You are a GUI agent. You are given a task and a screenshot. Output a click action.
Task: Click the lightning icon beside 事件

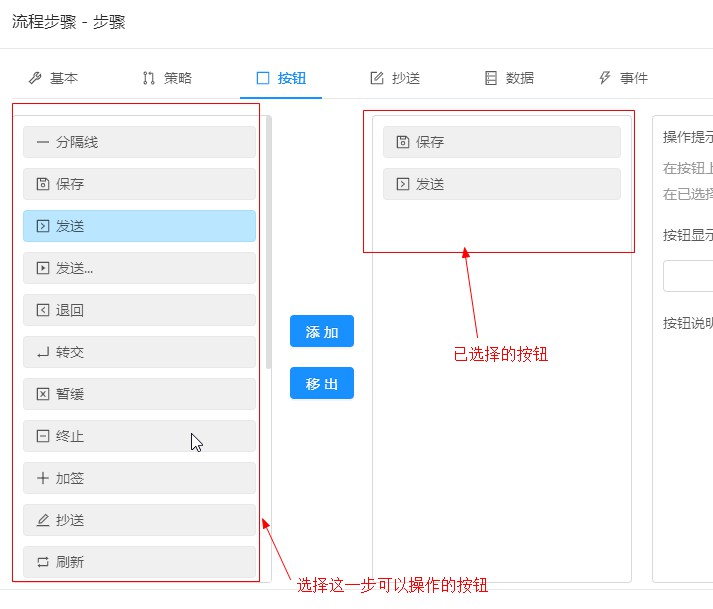tap(605, 78)
